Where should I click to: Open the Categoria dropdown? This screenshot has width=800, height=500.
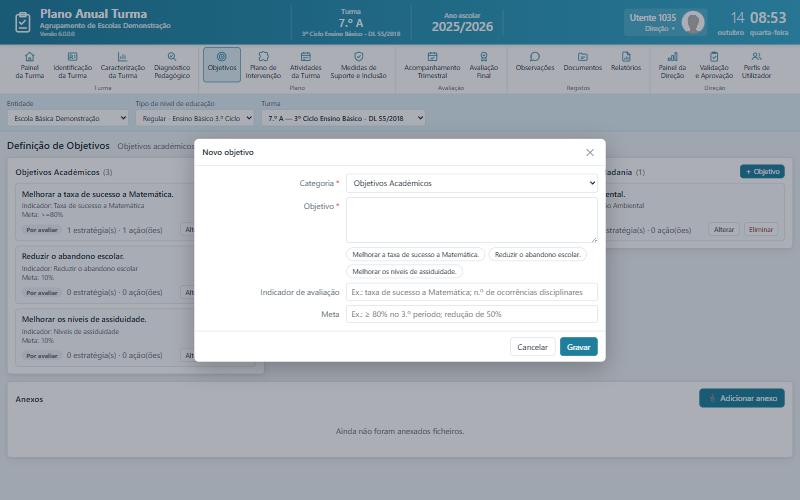[x=472, y=183]
